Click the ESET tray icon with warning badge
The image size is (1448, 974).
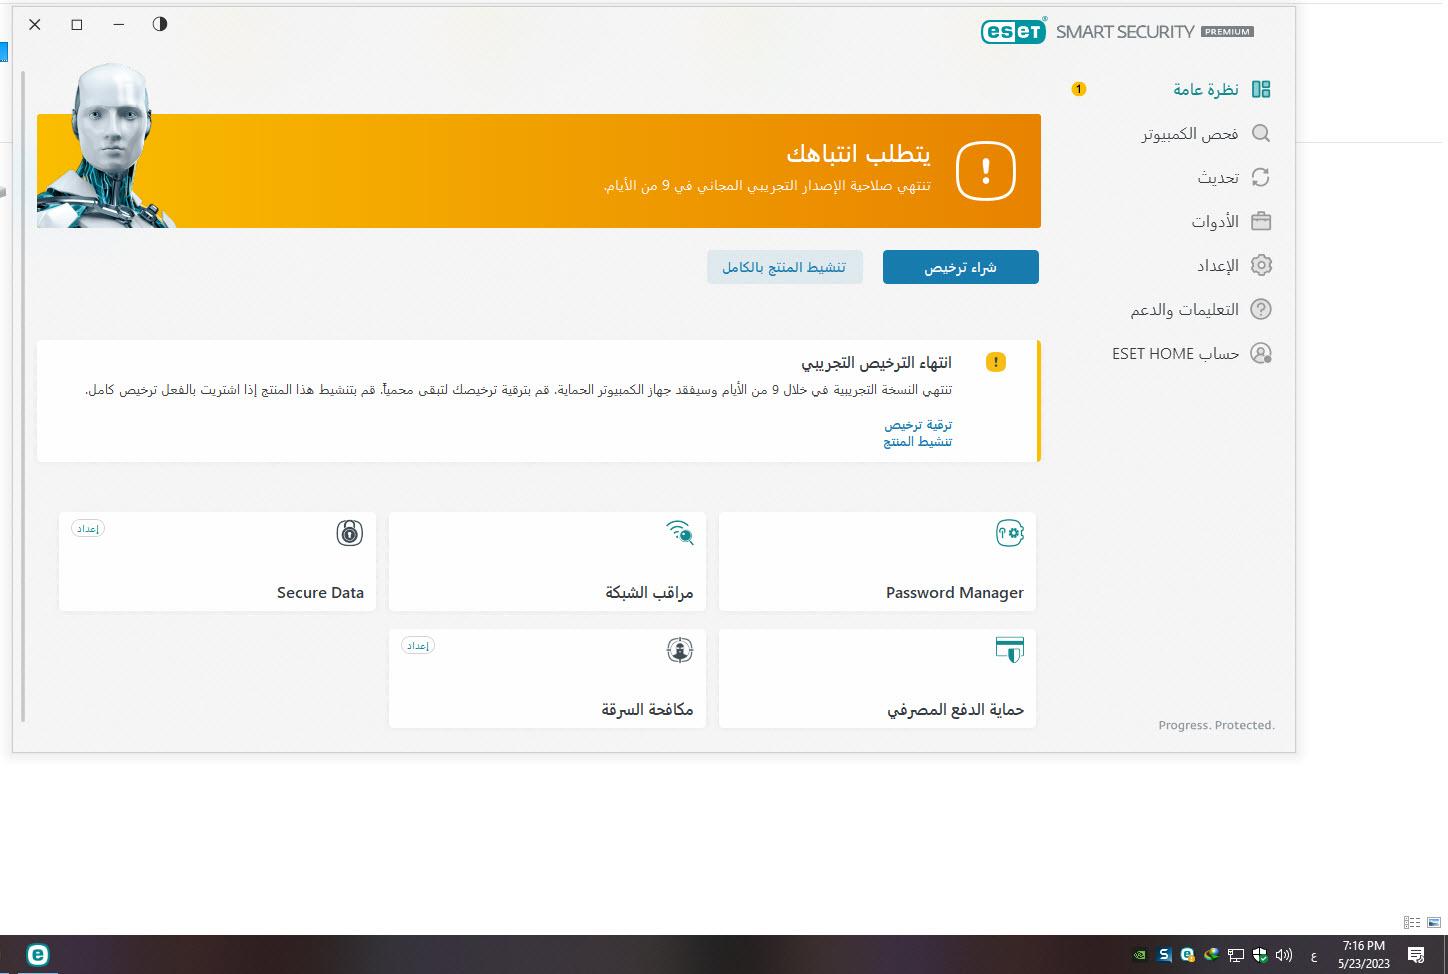tap(1188, 955)
